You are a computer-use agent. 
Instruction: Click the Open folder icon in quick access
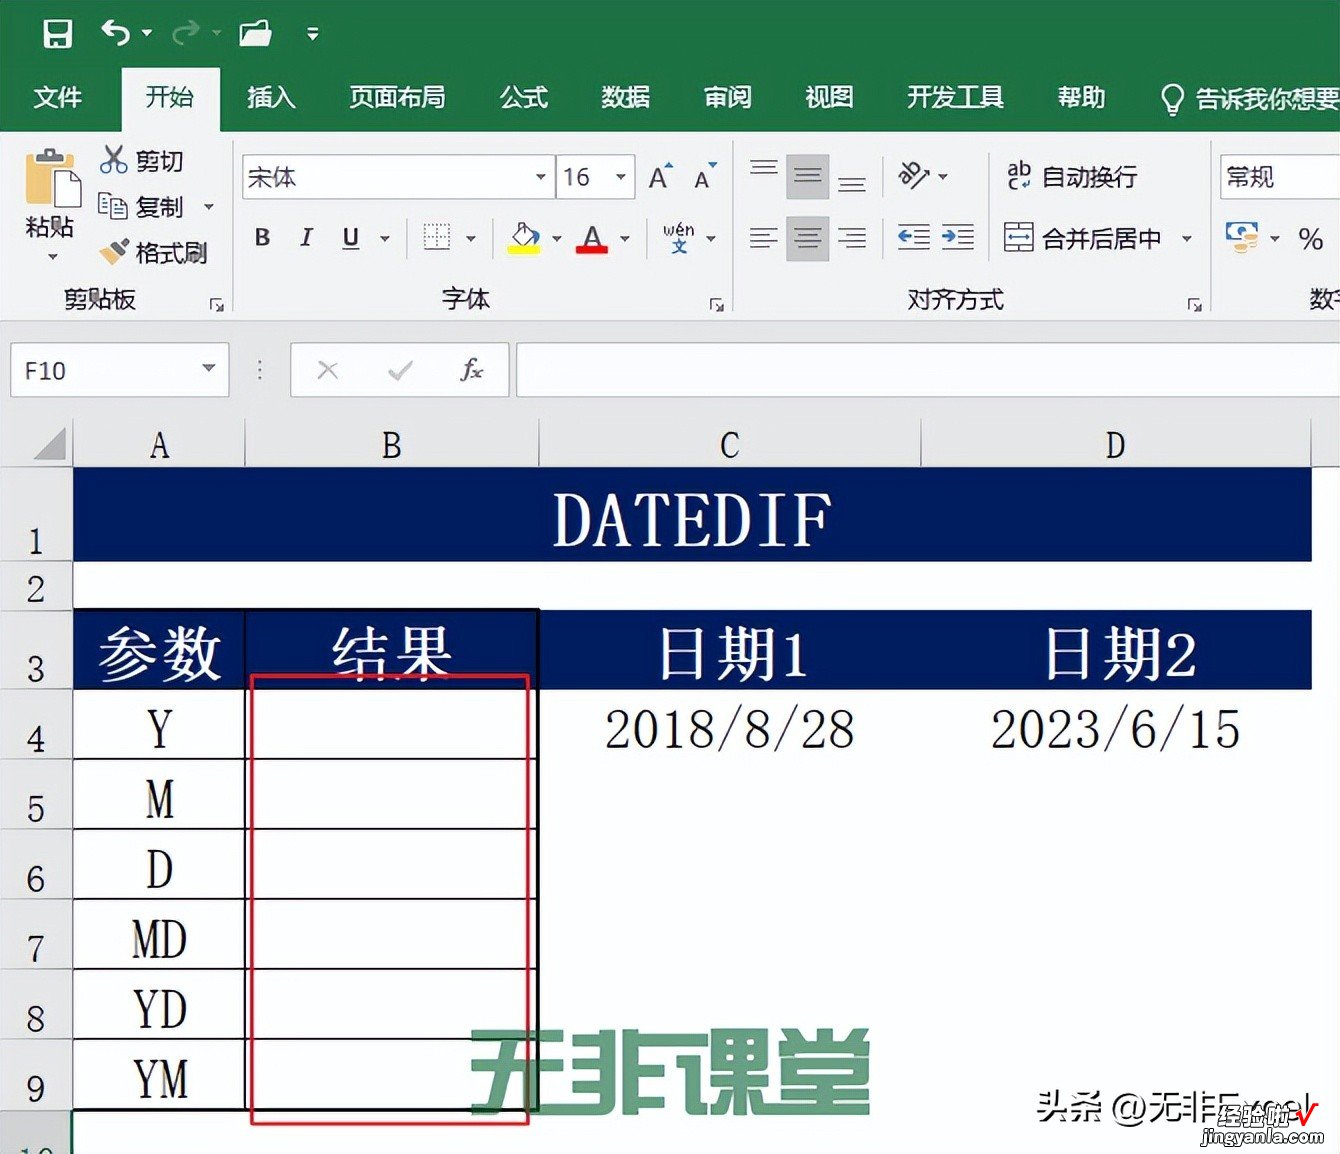pos(256,34)
